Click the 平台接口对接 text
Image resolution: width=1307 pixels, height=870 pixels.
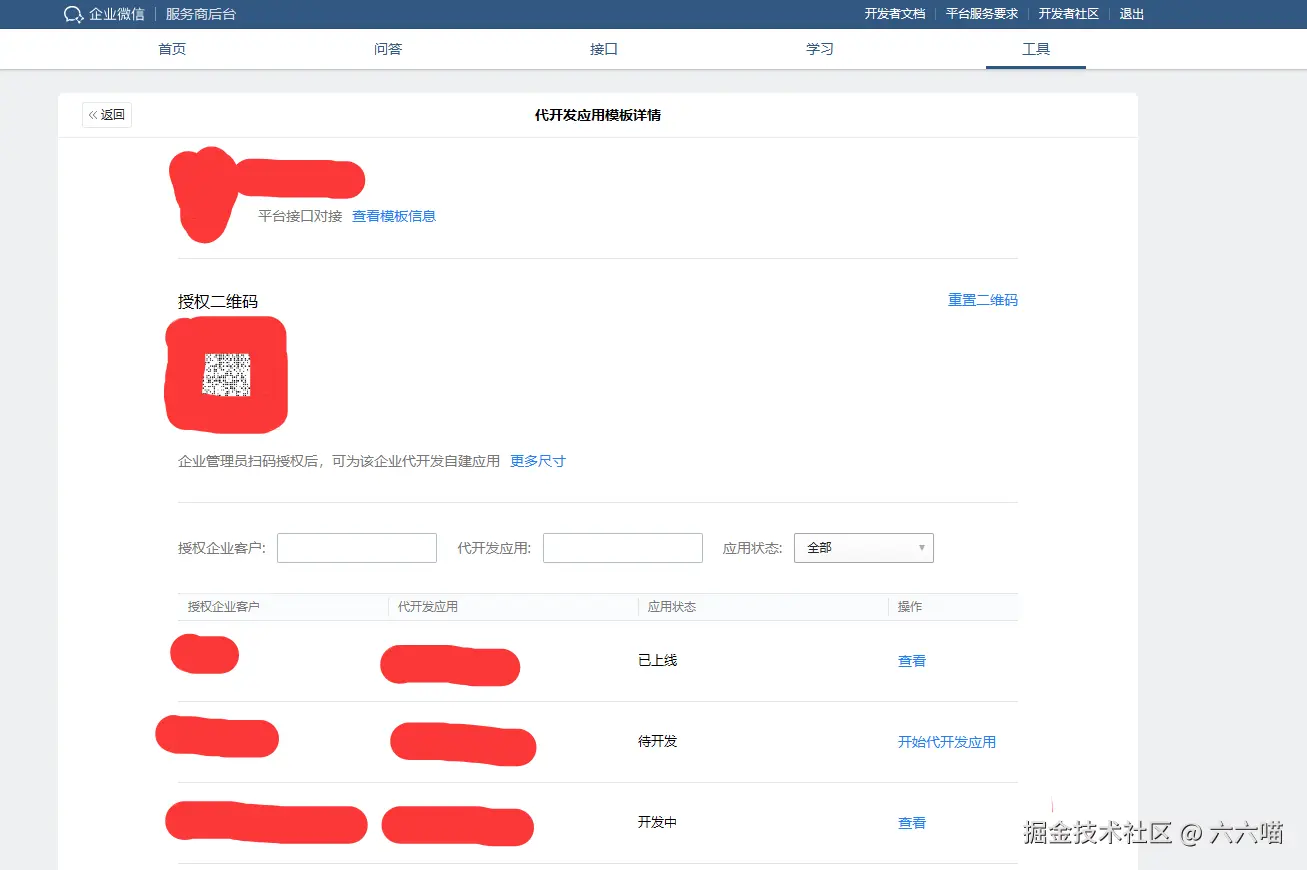pos(300,216)
